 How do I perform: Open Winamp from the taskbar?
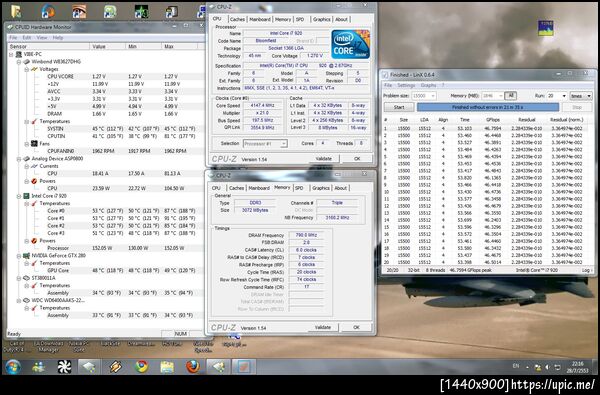[116, 367]
